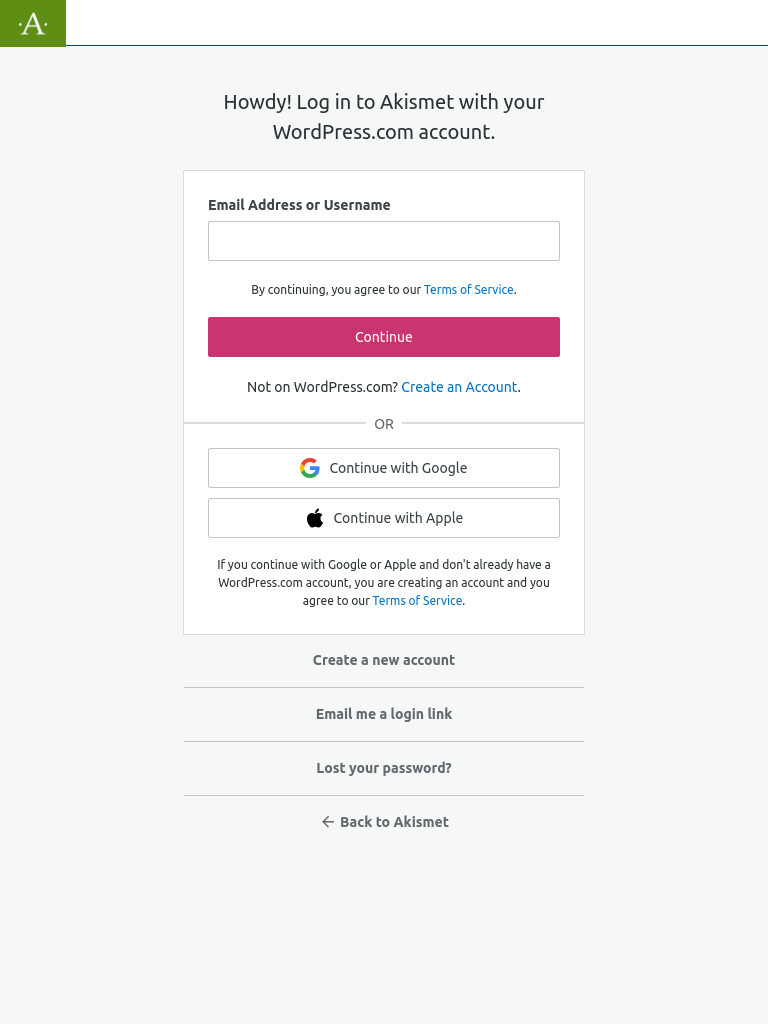Select Email me a login link

(x=384, y=714)
